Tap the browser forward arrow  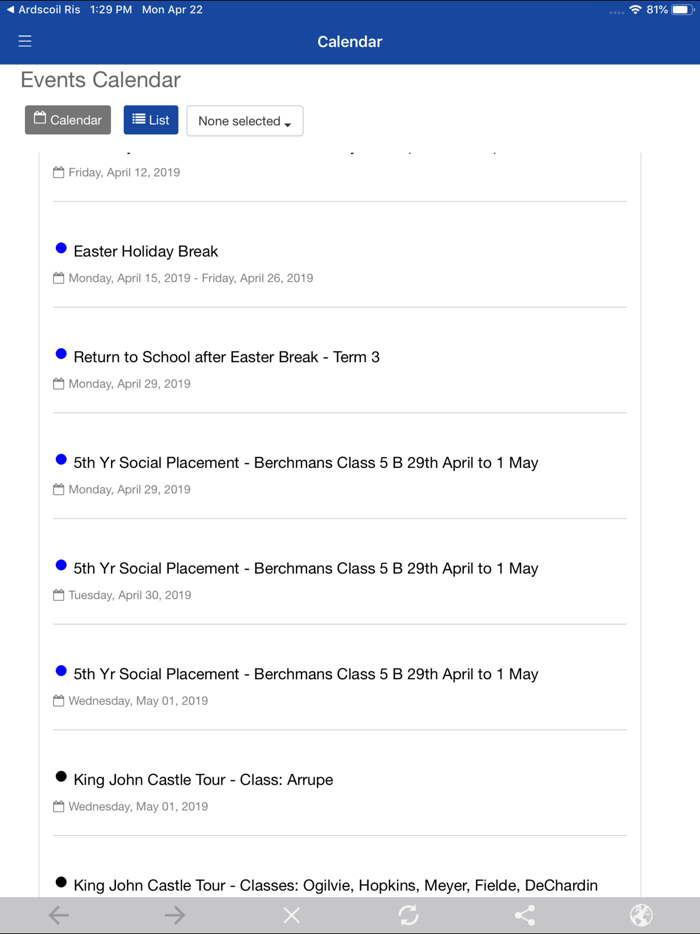click(x=175, y=915)
